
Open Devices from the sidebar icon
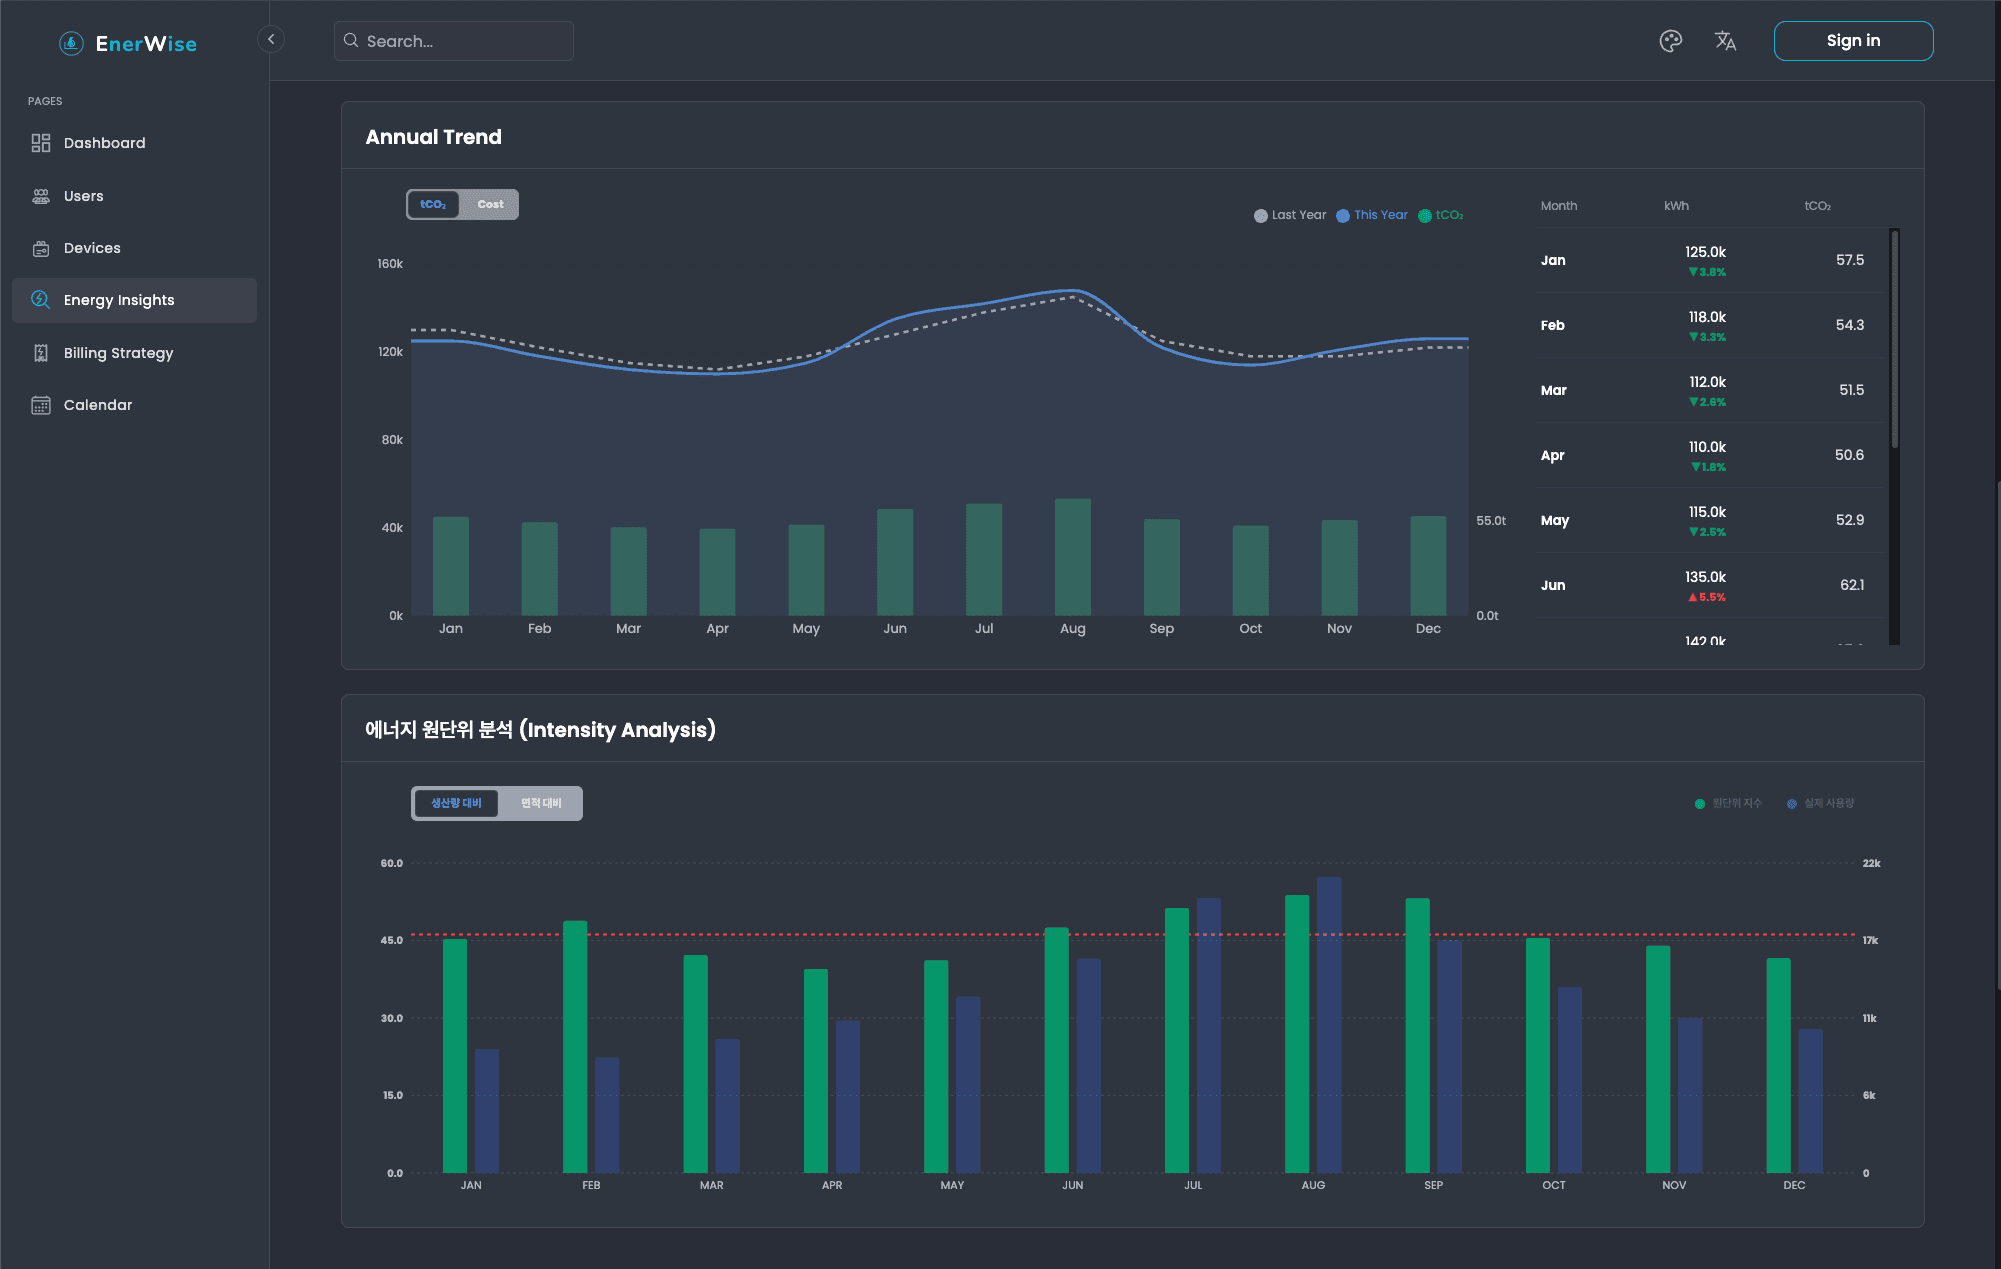tap(41, 248)
